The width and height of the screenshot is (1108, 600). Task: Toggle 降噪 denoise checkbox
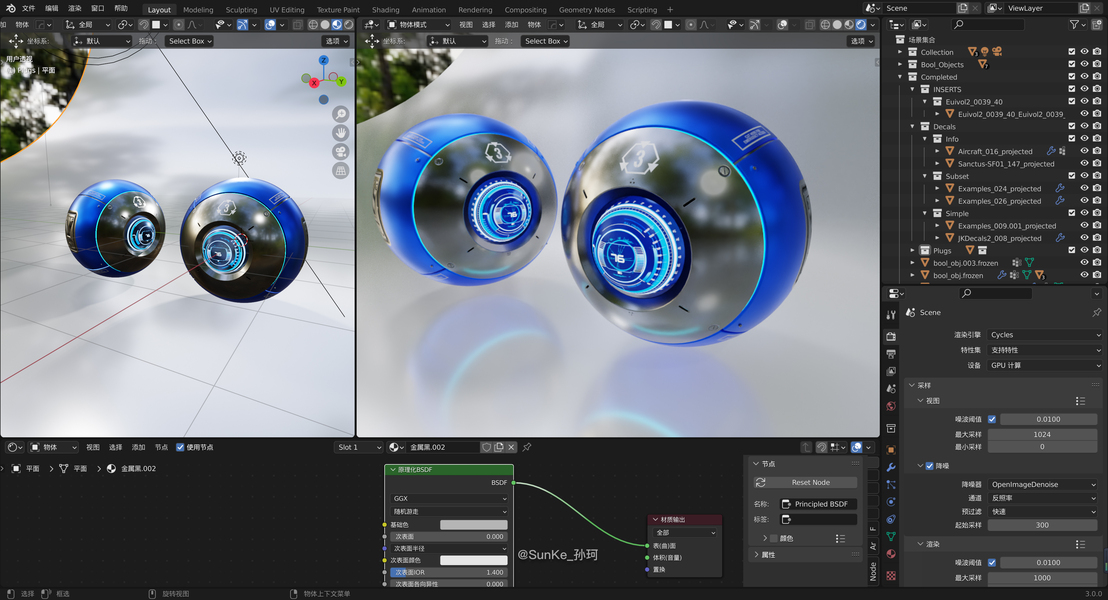[929, 466]
